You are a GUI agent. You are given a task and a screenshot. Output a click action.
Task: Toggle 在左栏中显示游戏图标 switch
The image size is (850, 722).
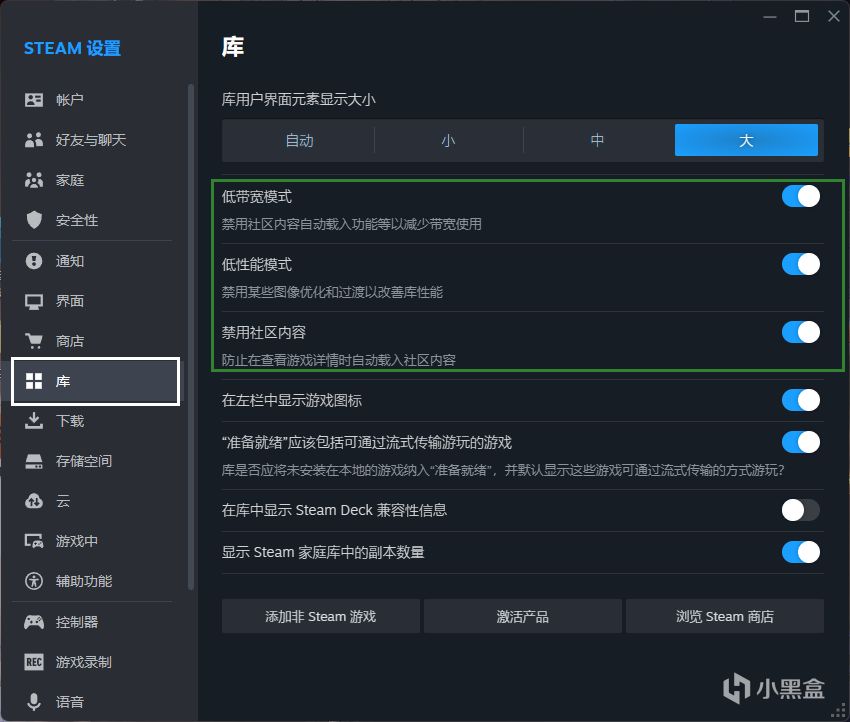[801, 401]
